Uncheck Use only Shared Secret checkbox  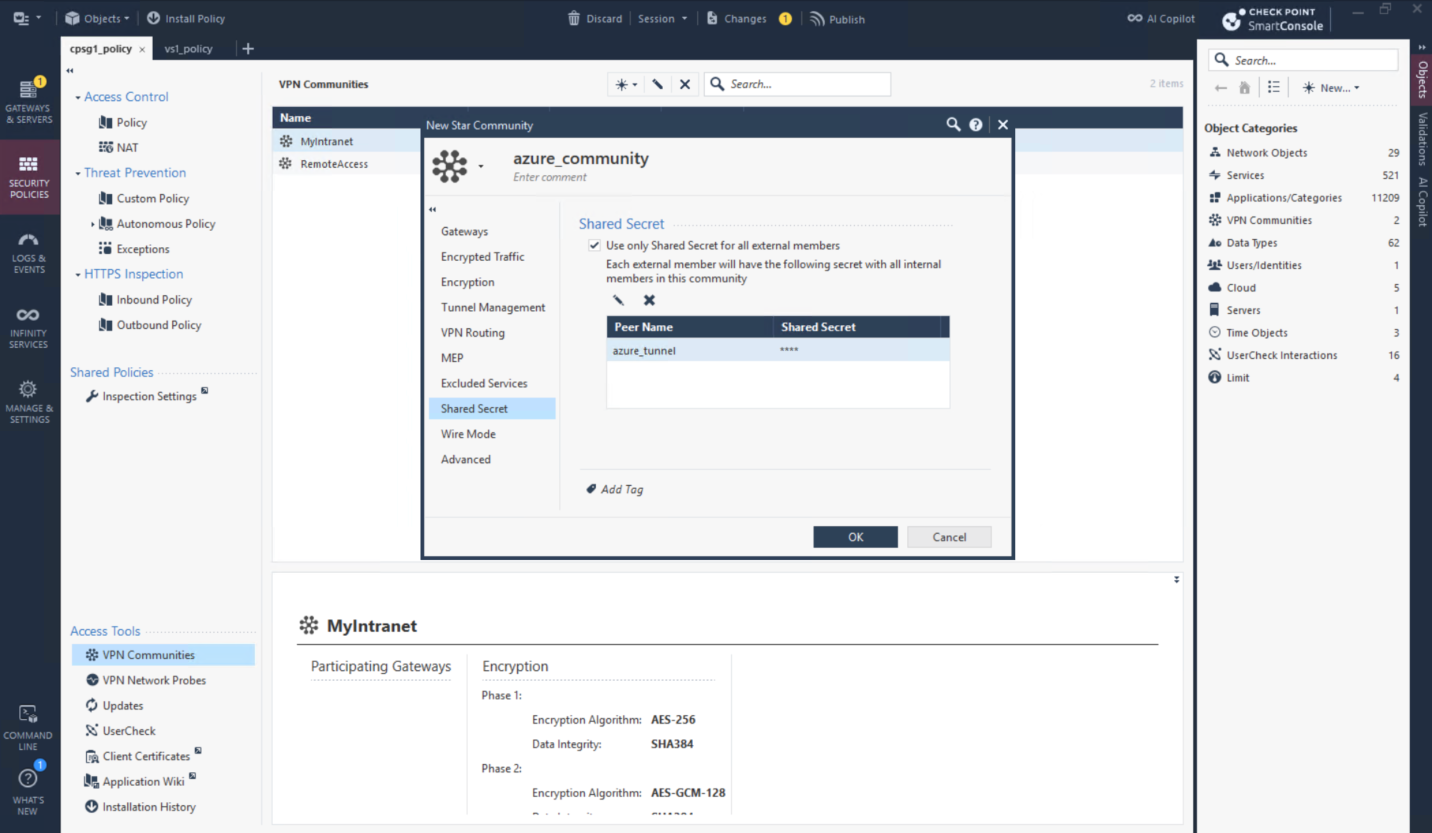coord(595,245)
